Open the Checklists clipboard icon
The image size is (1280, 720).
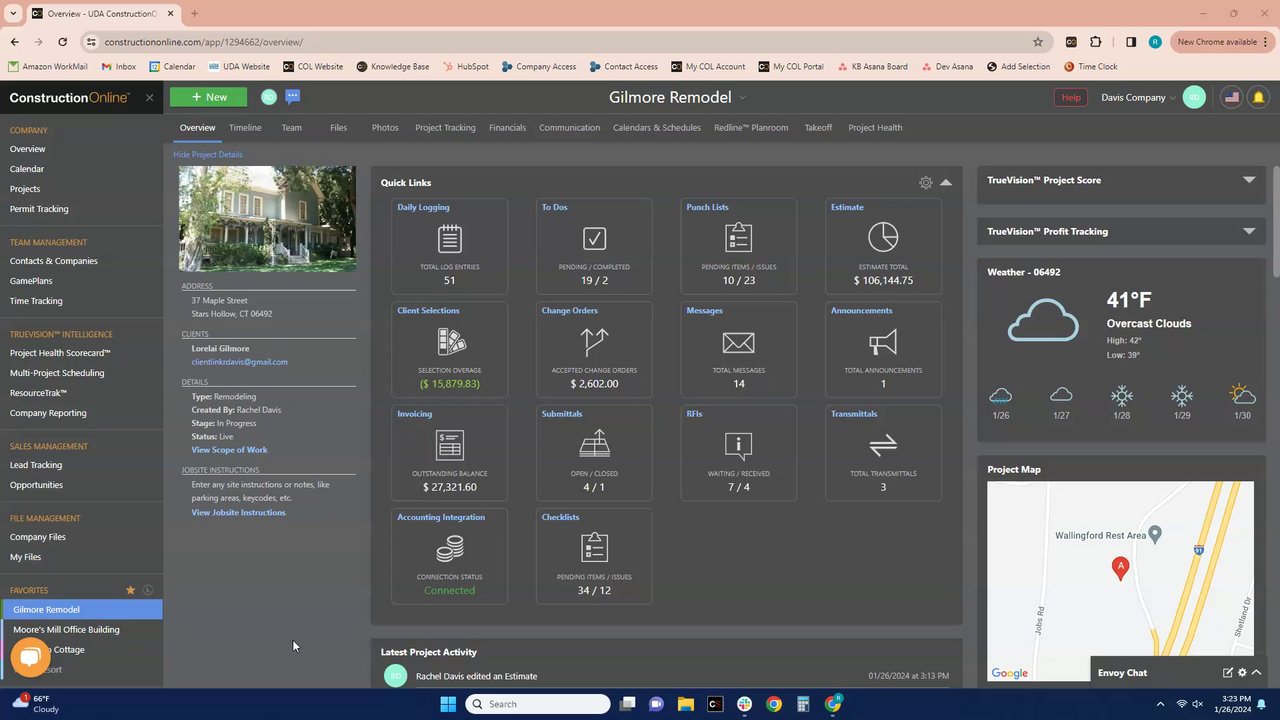[x=594, y=547]
